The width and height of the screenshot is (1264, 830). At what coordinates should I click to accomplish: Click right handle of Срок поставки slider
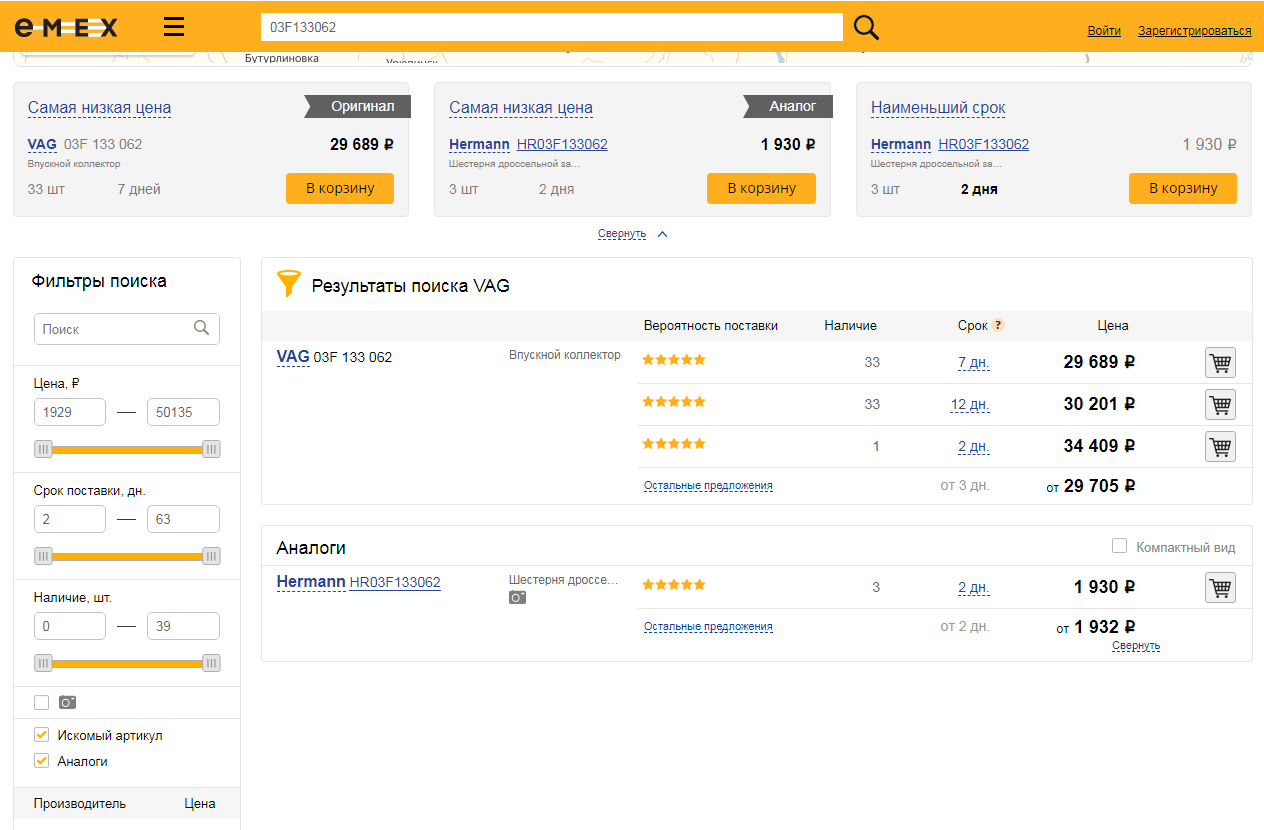coord(211,556)
